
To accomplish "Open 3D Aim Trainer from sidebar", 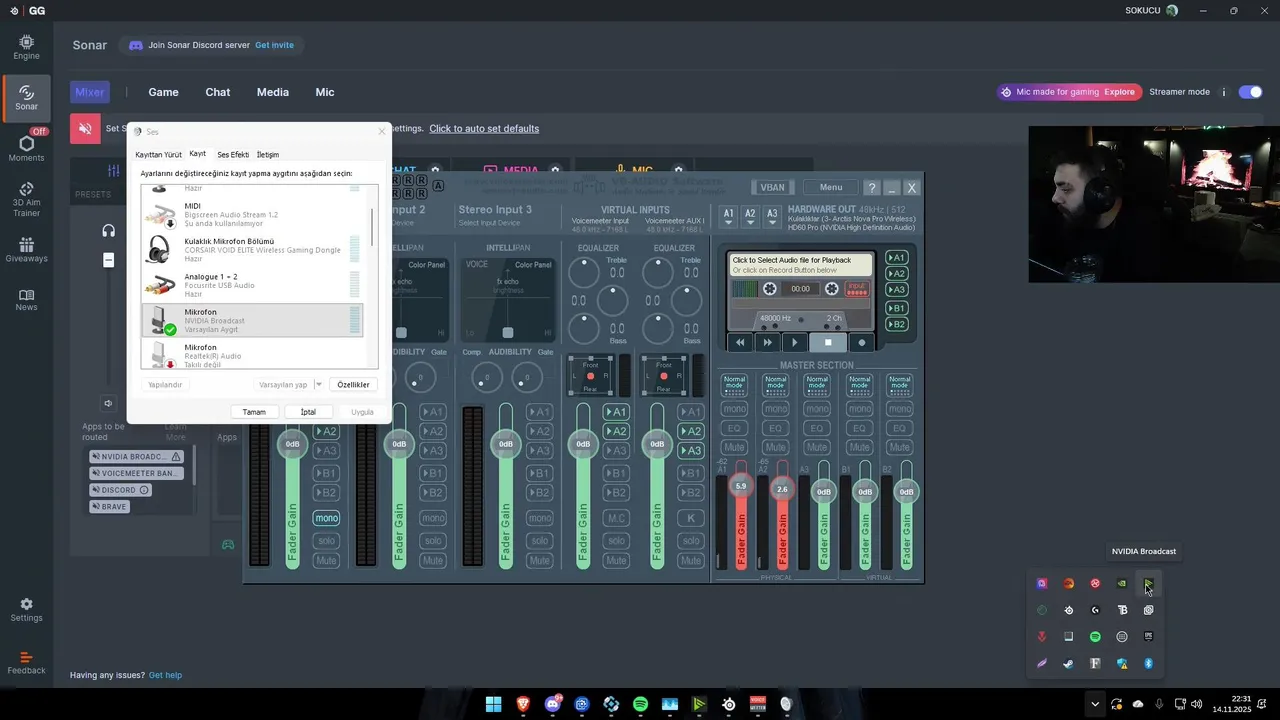I will [x=26, y=199].
